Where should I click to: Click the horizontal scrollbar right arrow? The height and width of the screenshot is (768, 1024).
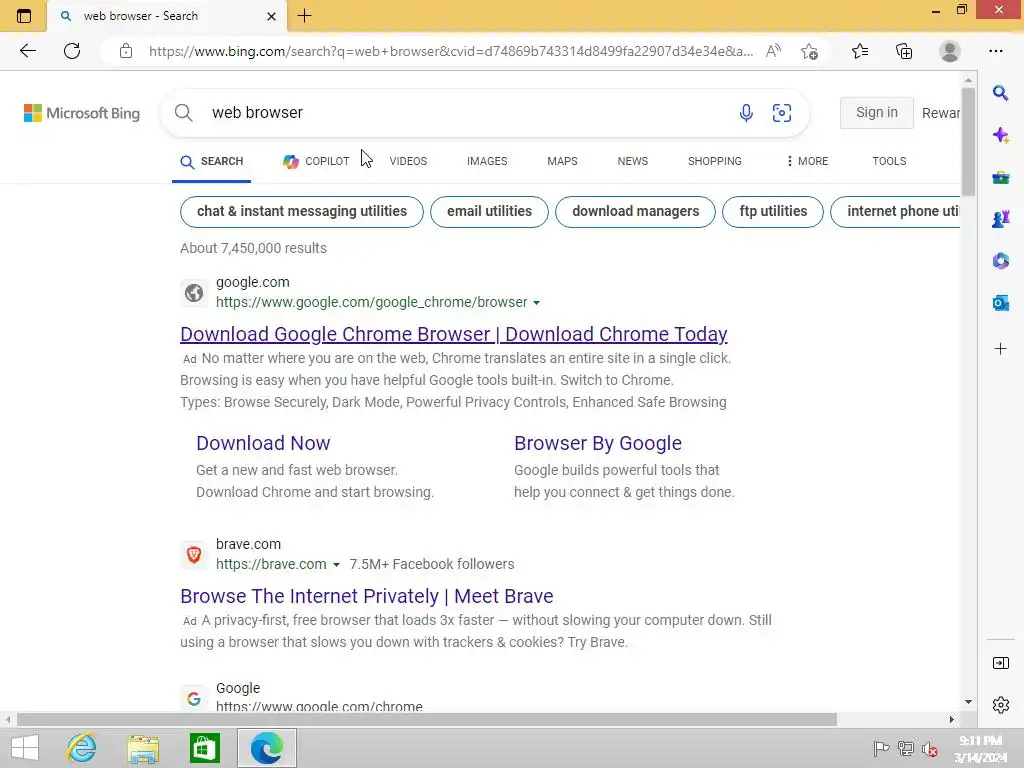click(952, 720)
